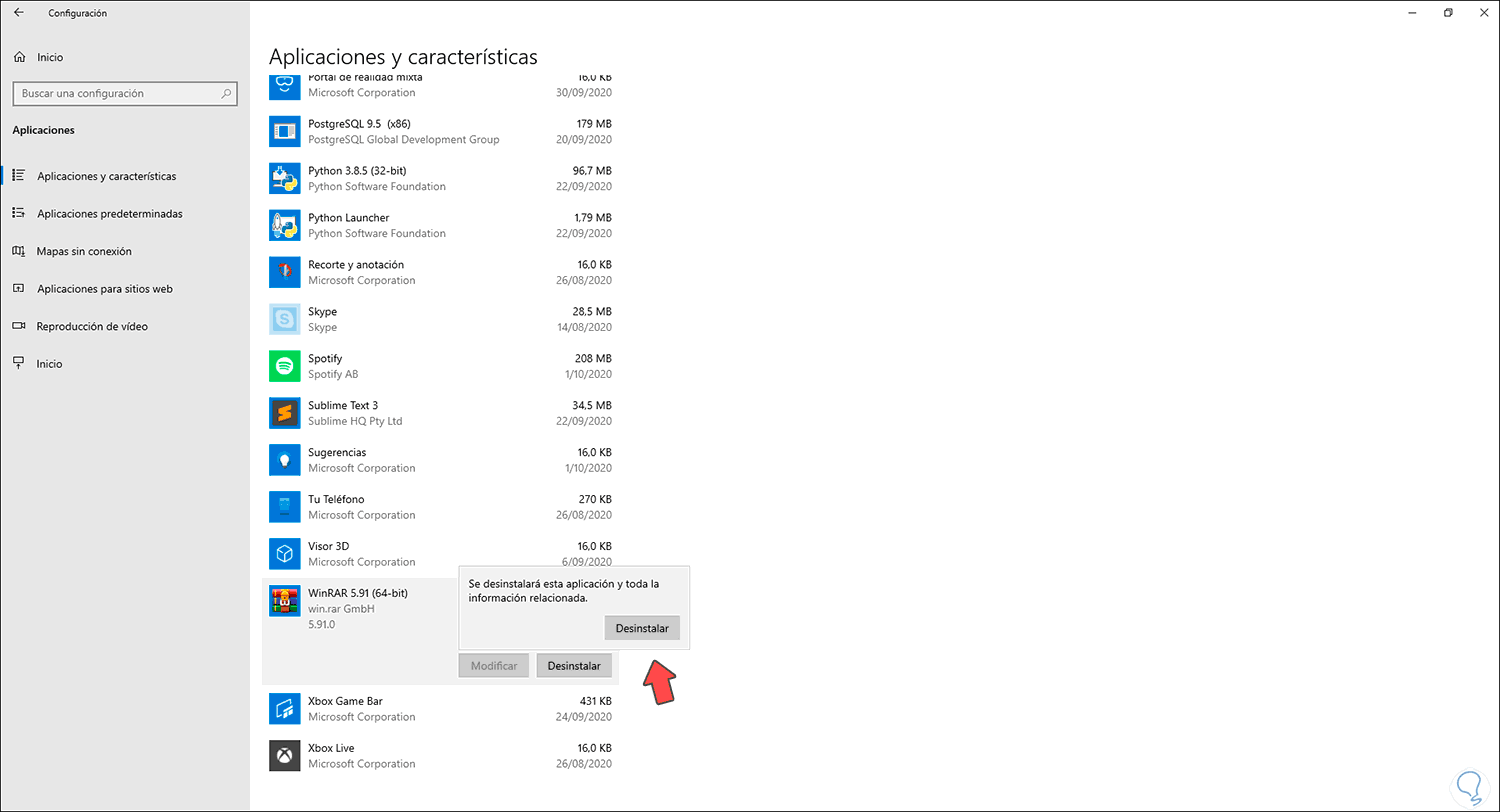1500x812 pixels.
Task: Confirm Desinstalar in the popup
Action: [x=642, y=628]
